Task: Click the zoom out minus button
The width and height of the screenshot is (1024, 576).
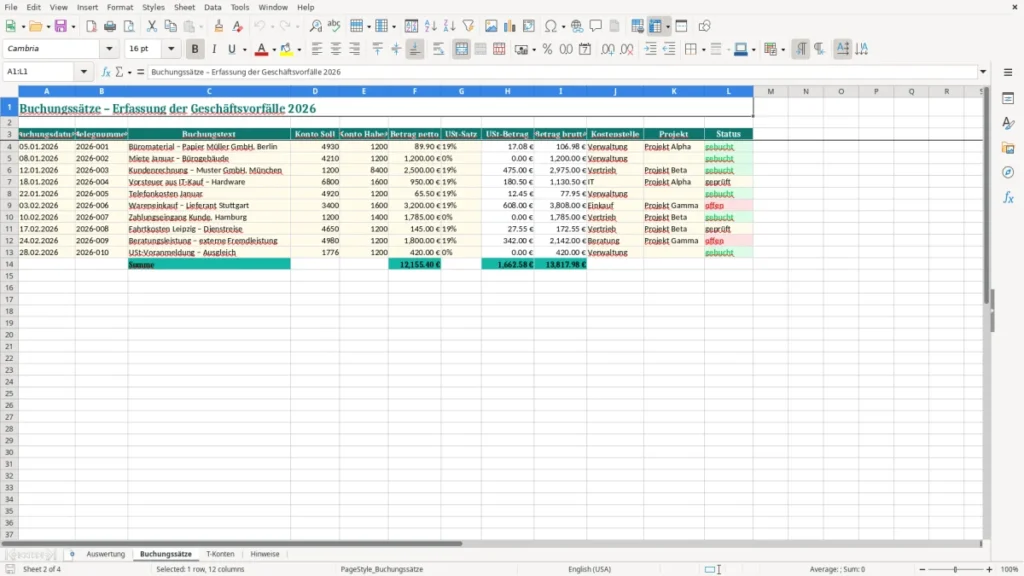Action: 922,569
